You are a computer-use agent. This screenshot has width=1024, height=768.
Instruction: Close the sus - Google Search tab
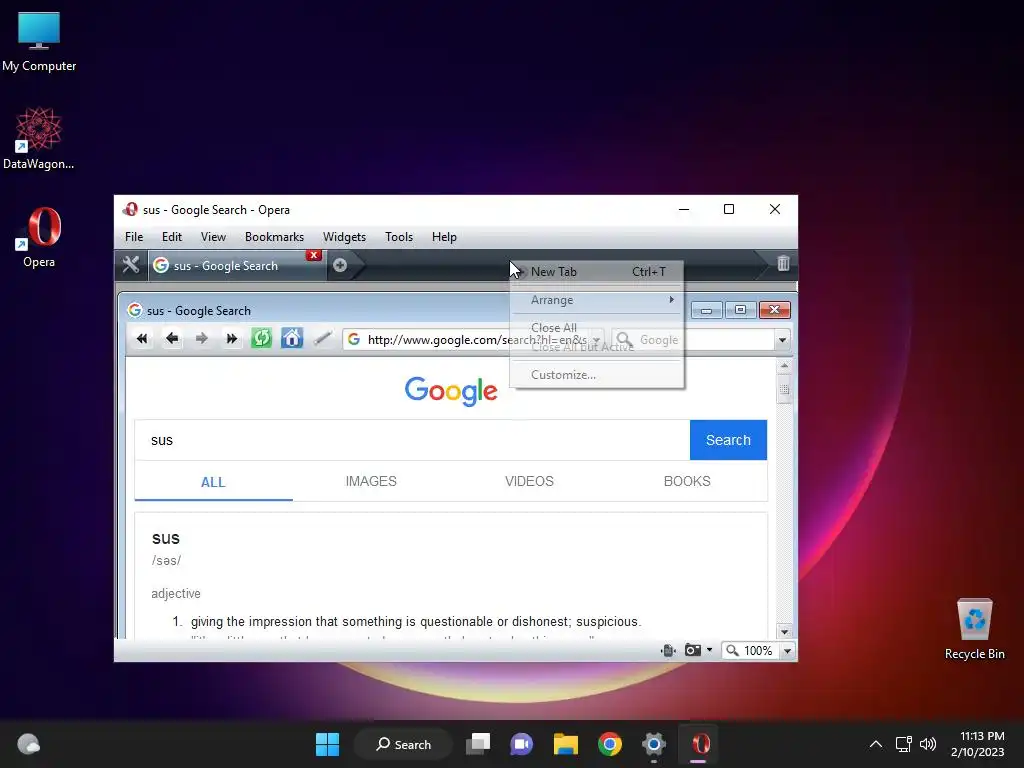coord(314,255)
